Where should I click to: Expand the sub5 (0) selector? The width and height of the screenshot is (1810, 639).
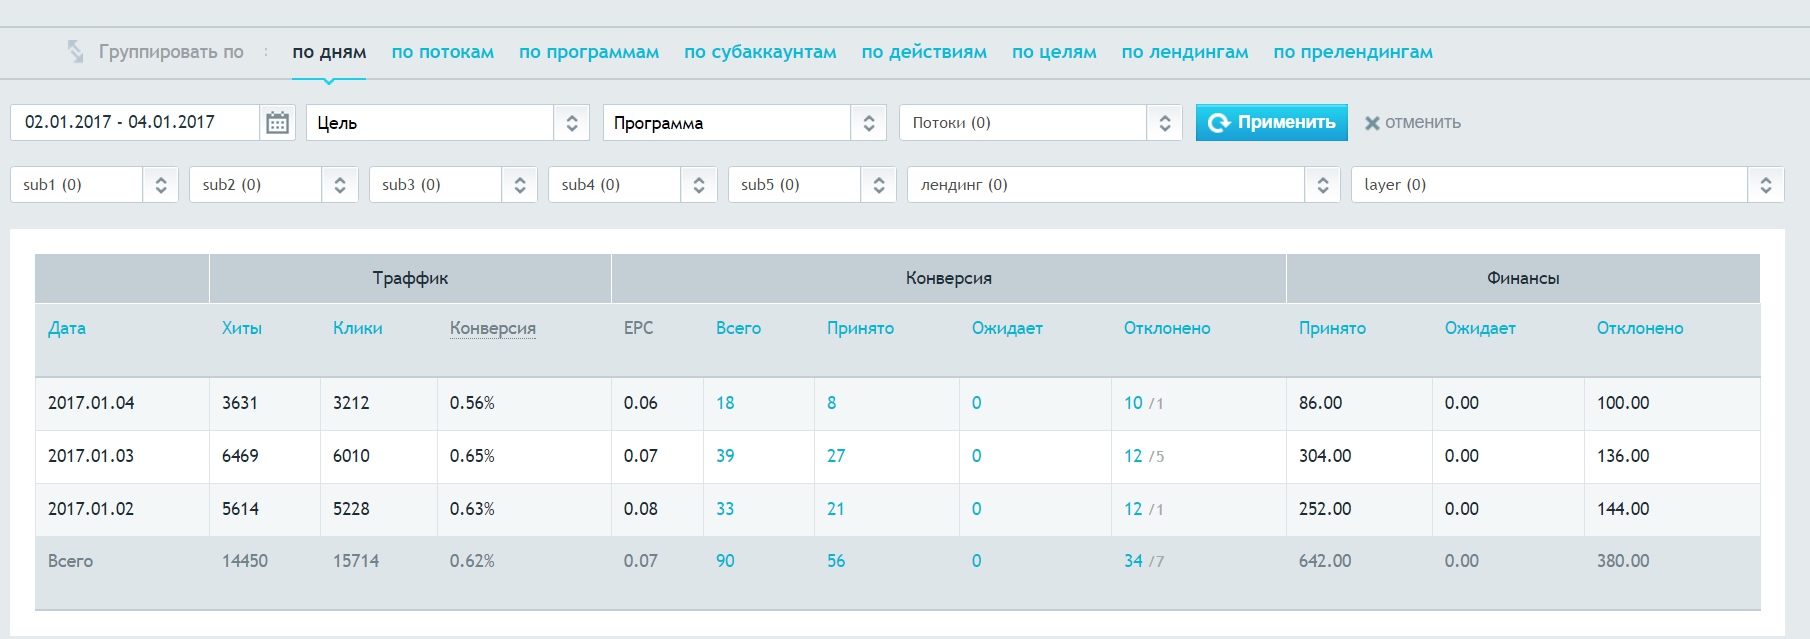point(812,185)
